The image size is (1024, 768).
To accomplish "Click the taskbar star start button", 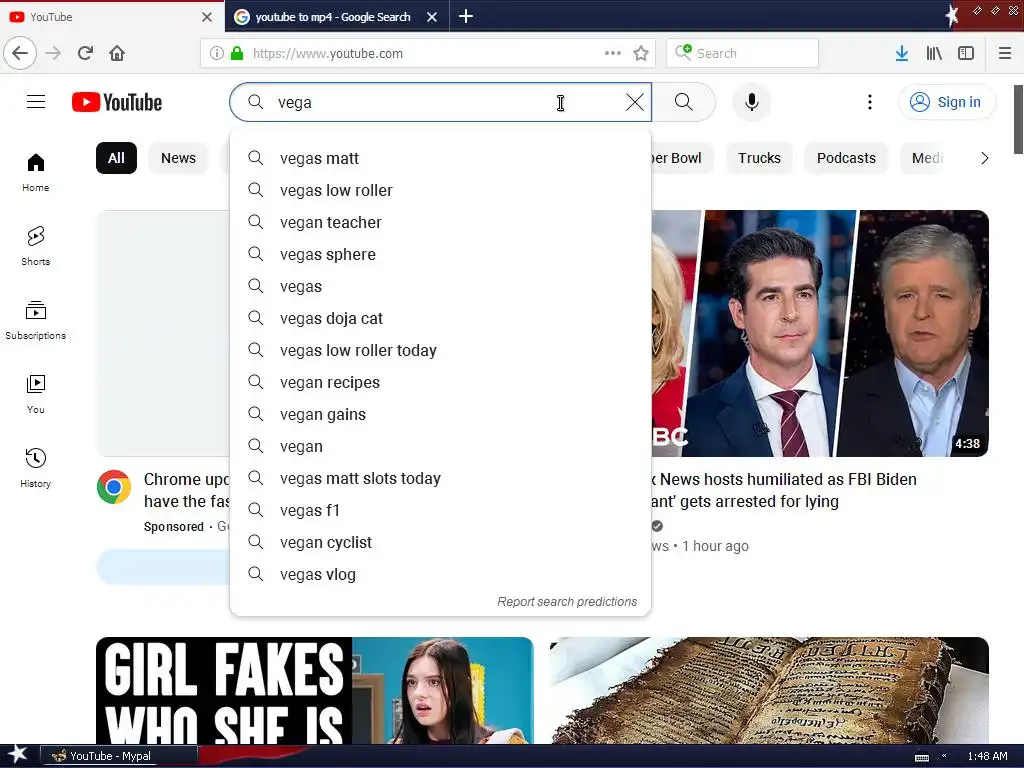I will pyautogui.click(x=17, y=755).
